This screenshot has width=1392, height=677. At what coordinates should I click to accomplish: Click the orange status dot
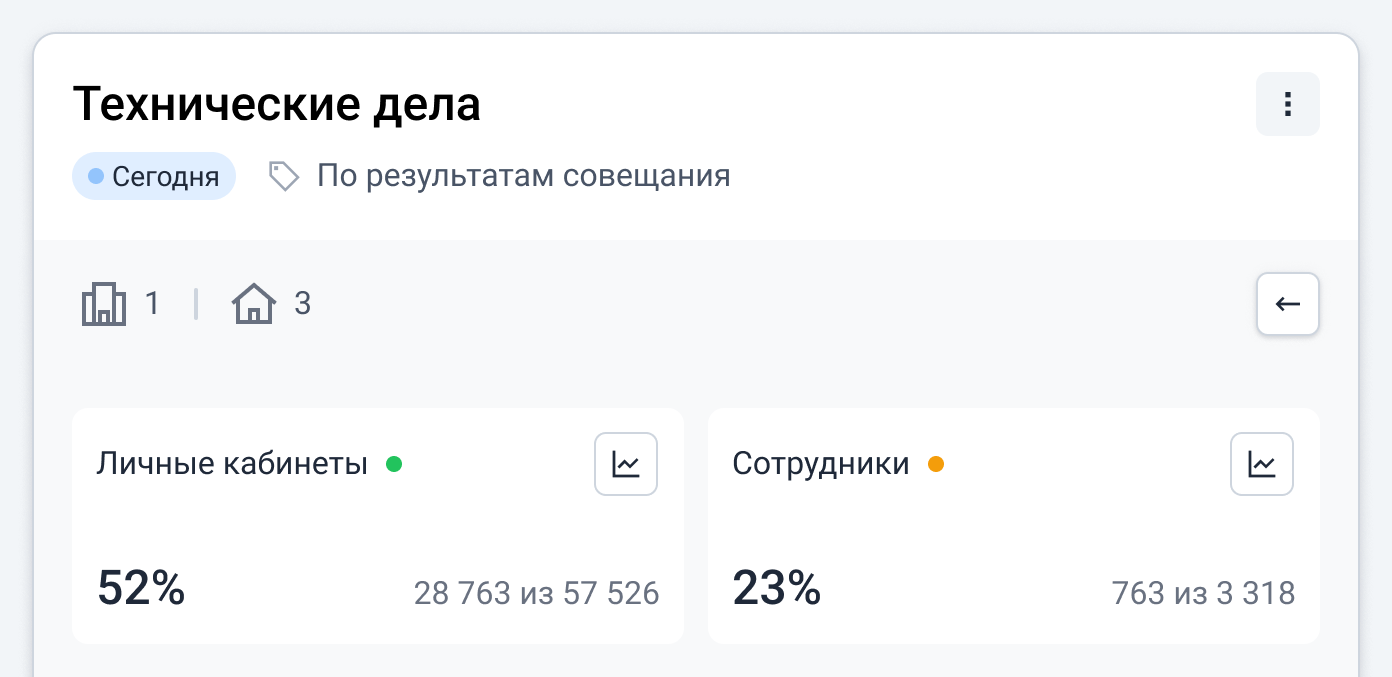pos(936,464)
